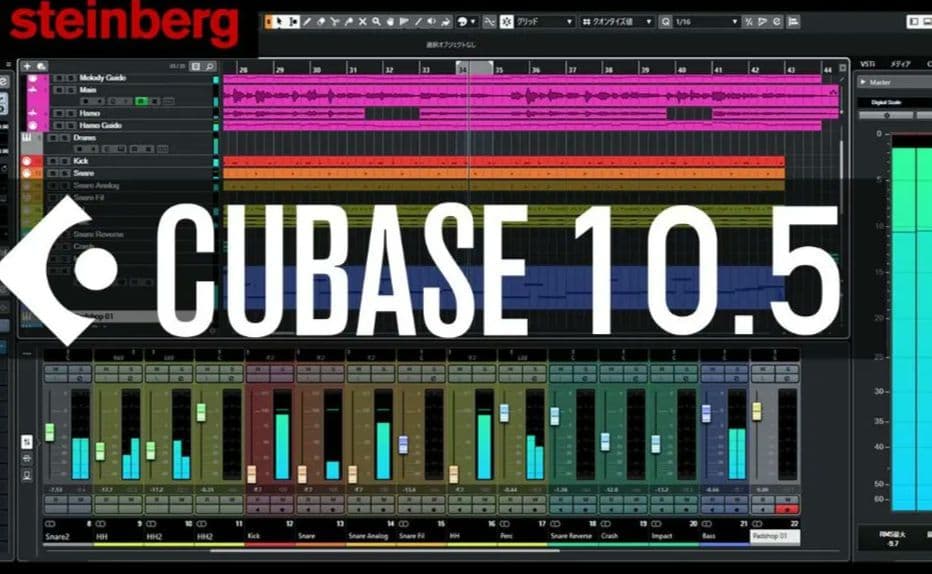The height and width of the screenshot is (574, 932).
Task: Select the Split scissors tool
Action: coord(335,22)
